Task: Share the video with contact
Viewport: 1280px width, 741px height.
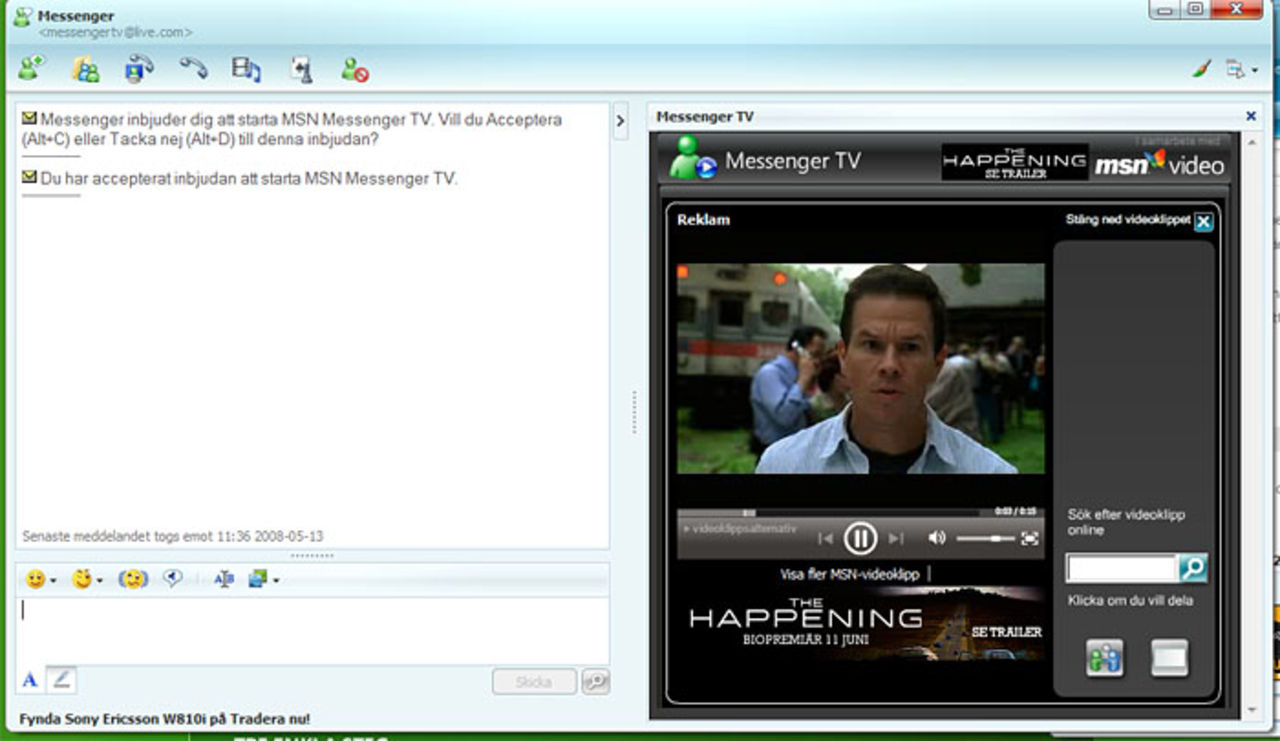Action: (x=1105, y=658)
